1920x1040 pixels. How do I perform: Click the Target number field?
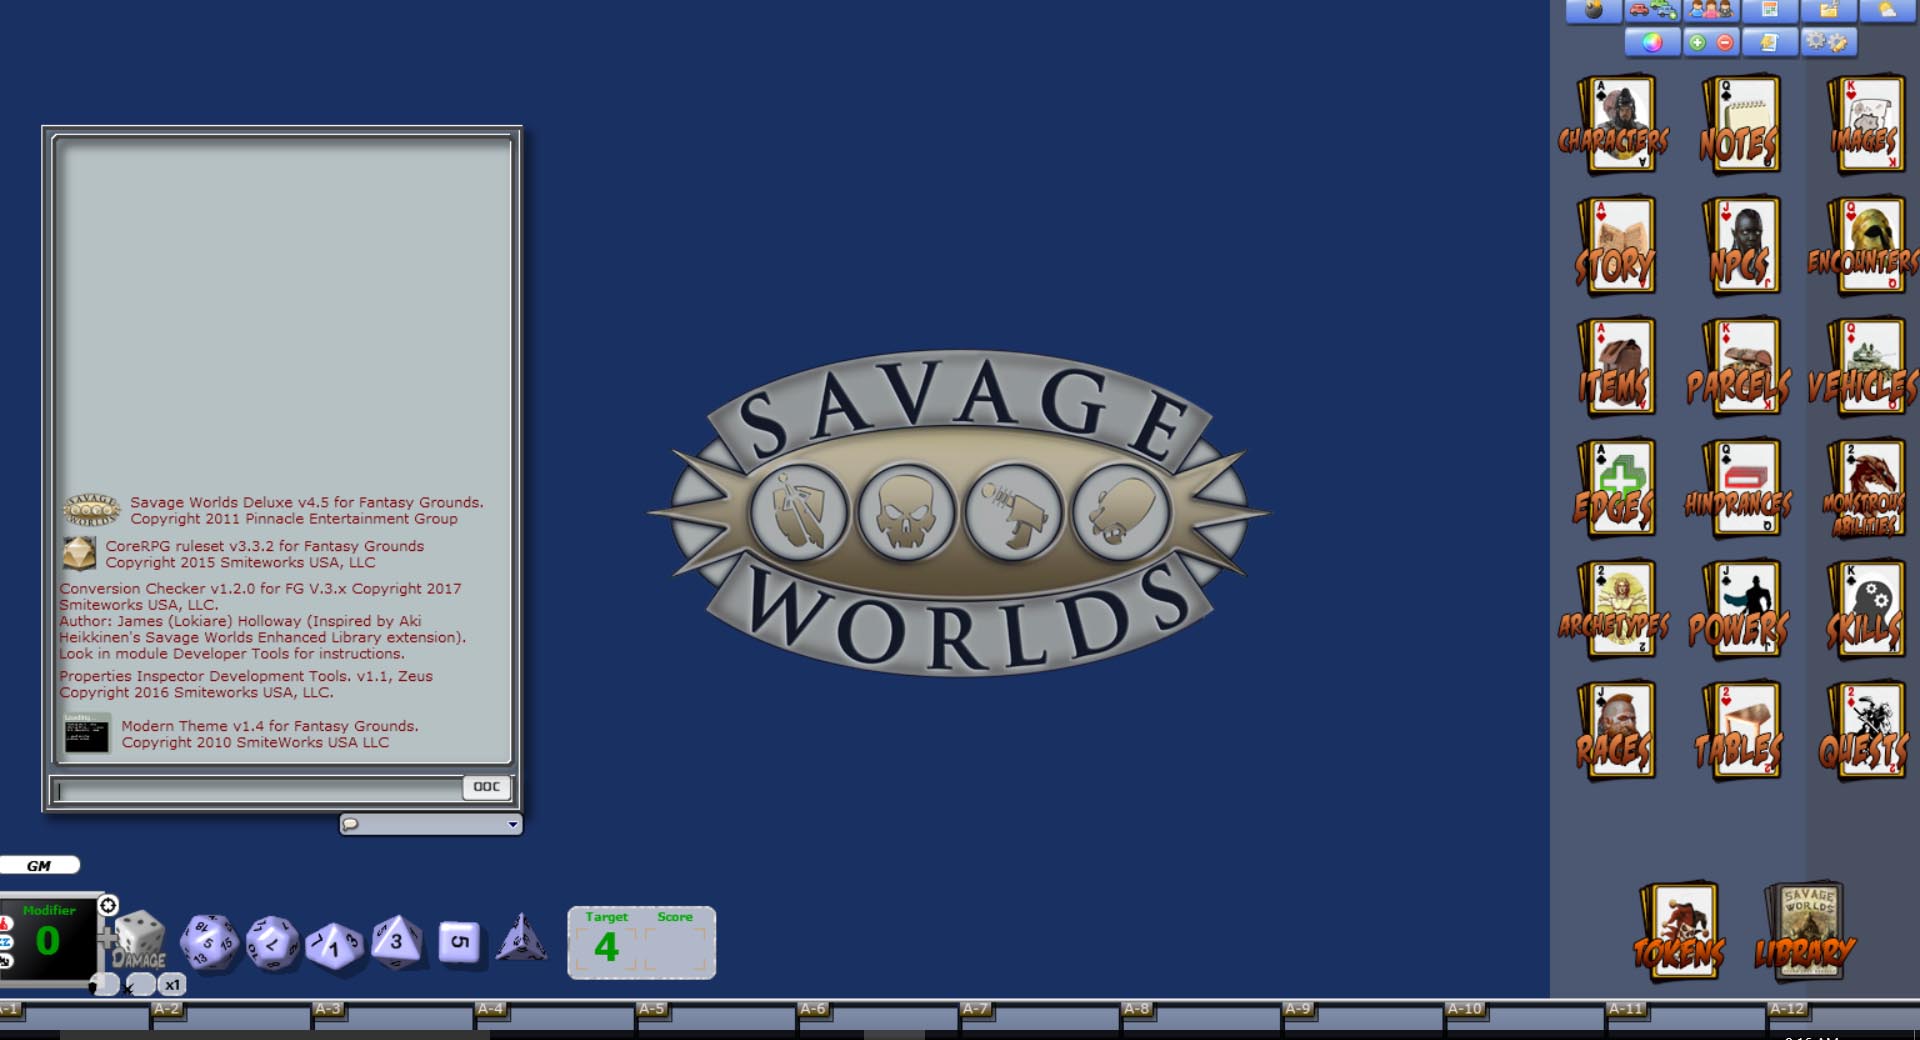(x=606, y=947)
